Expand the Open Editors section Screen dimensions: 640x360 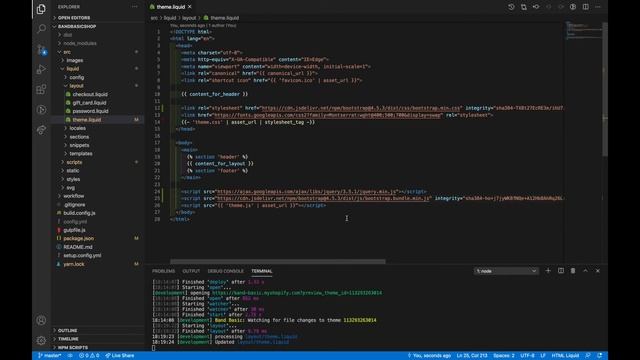coord(98,18)
